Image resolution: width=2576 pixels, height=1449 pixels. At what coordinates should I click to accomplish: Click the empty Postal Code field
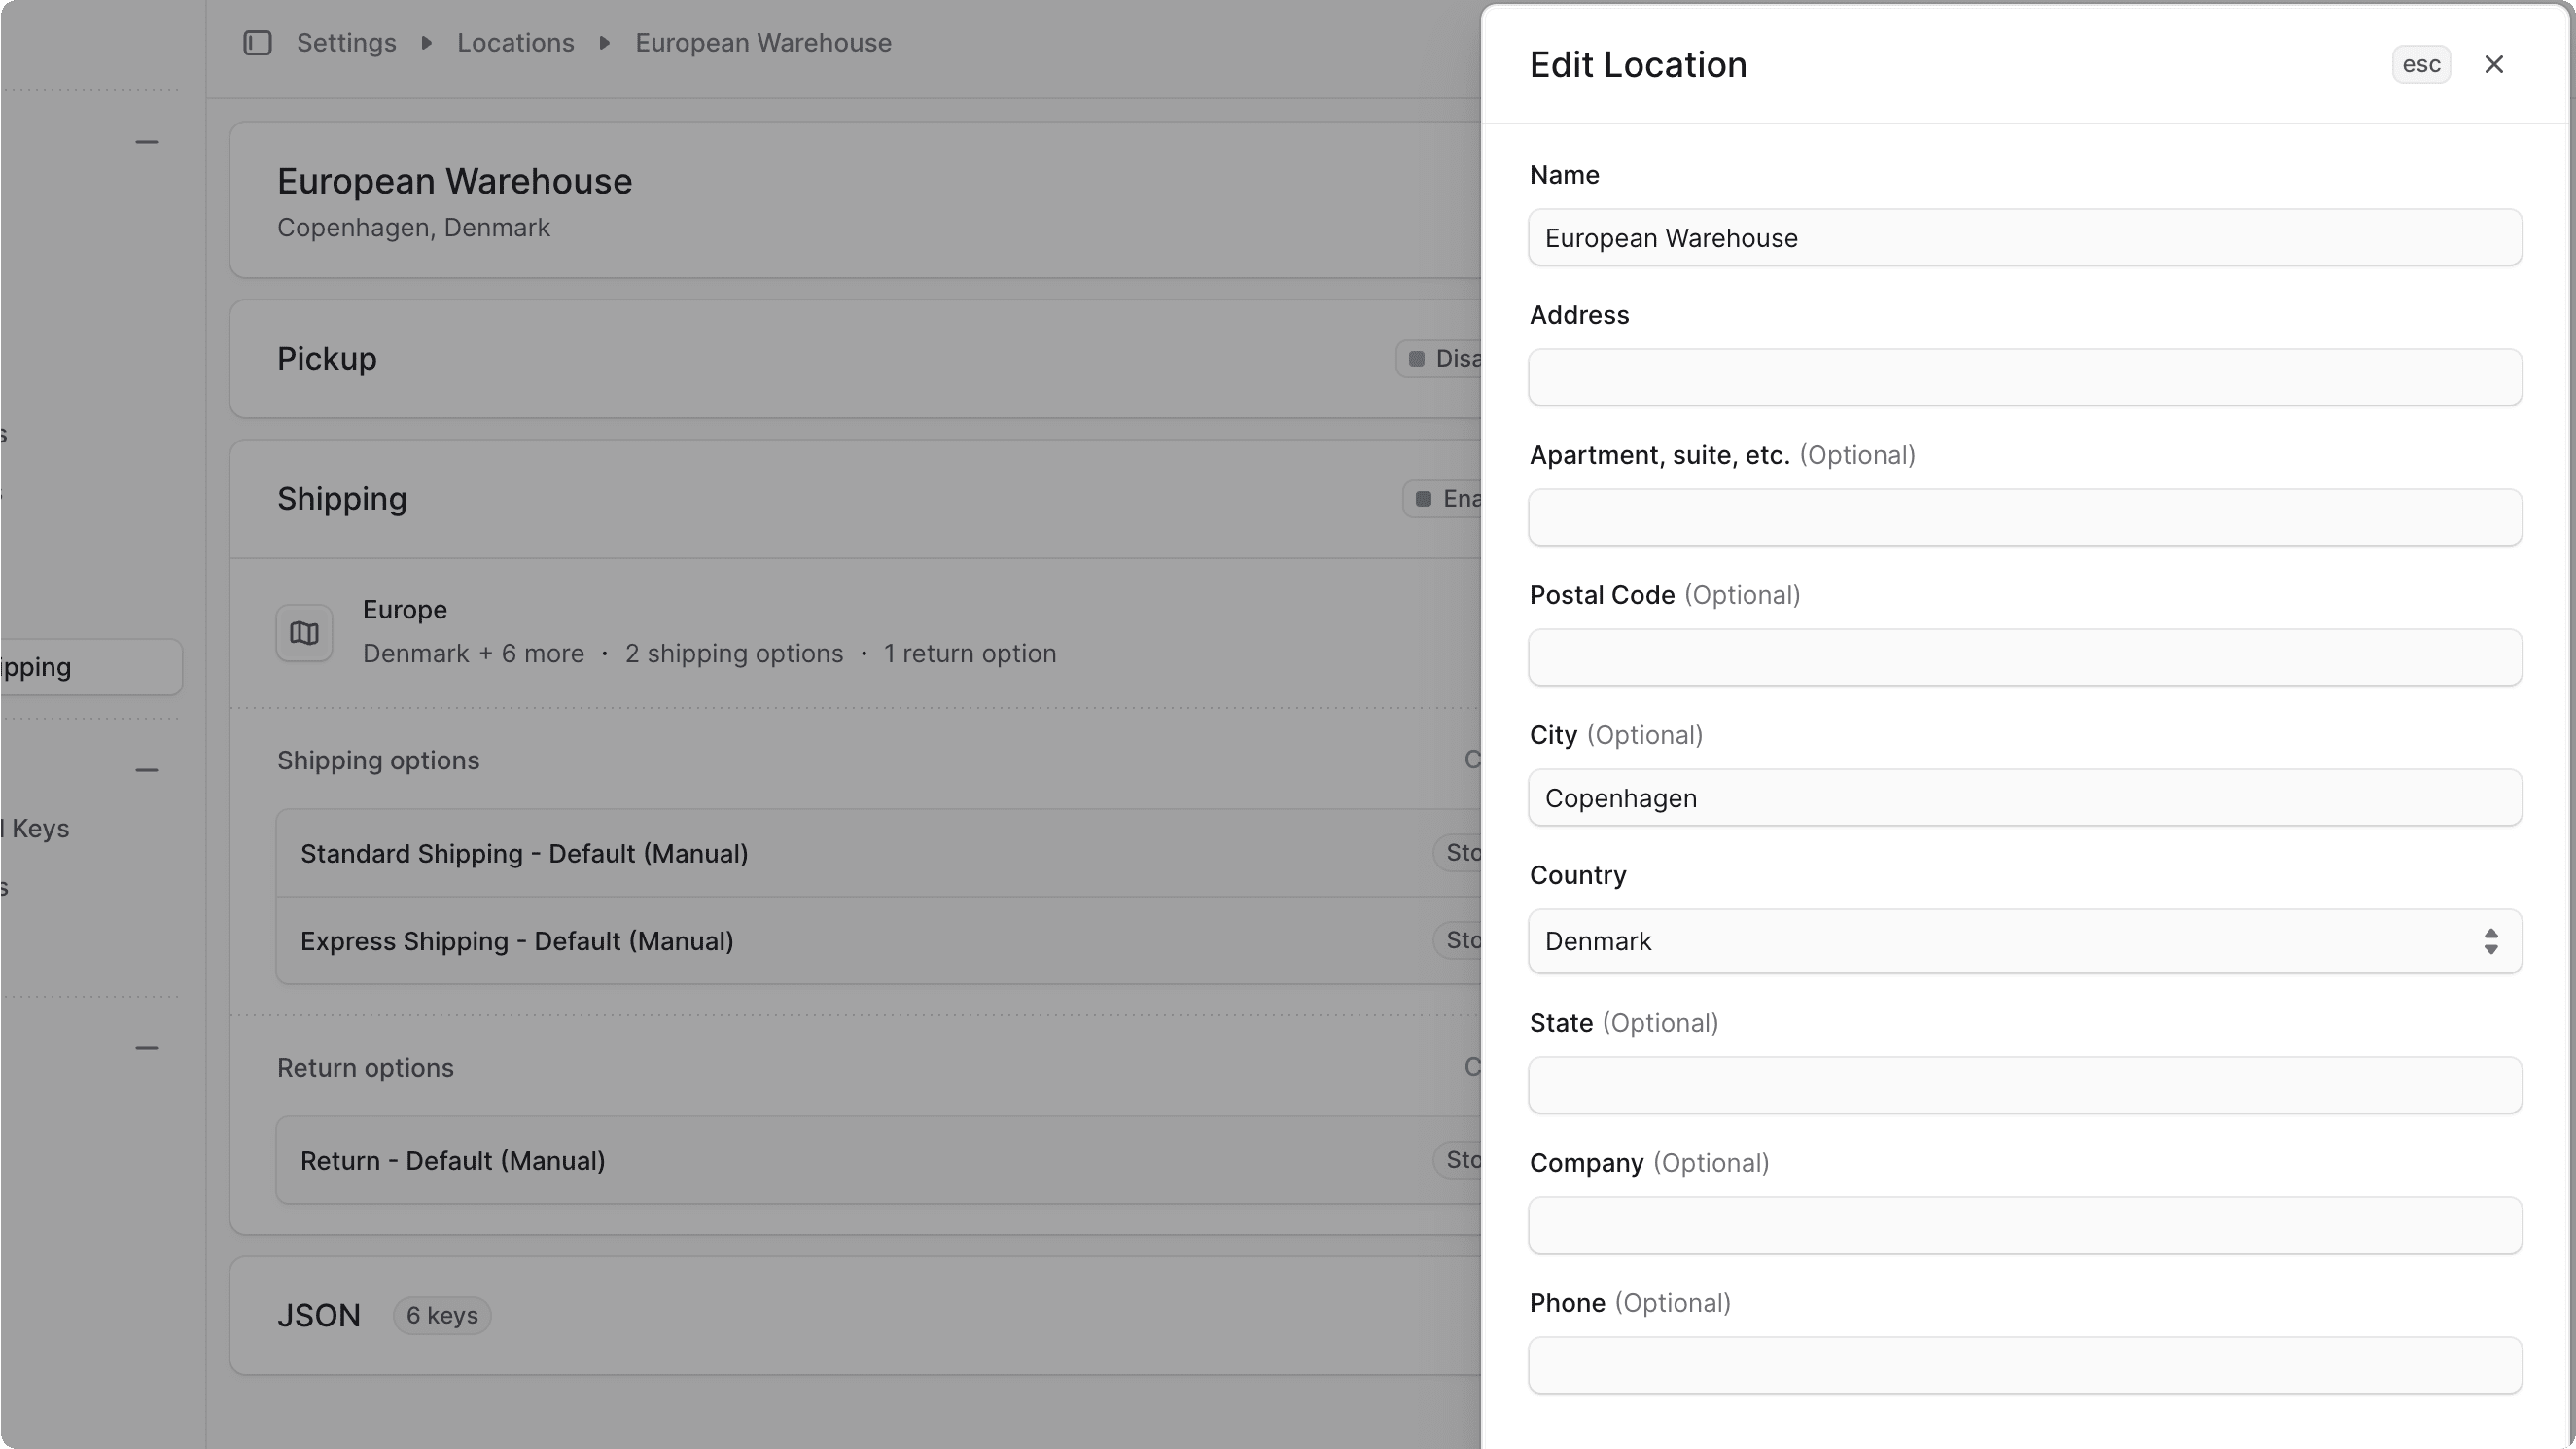coord(2023,657)
